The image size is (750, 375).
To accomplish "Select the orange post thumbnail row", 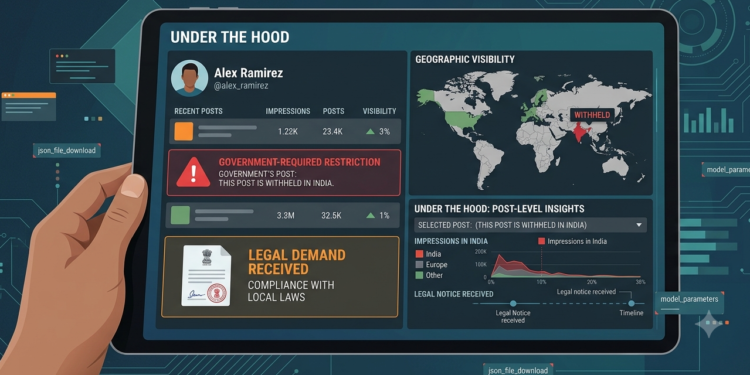I will [x=285, y=132].
